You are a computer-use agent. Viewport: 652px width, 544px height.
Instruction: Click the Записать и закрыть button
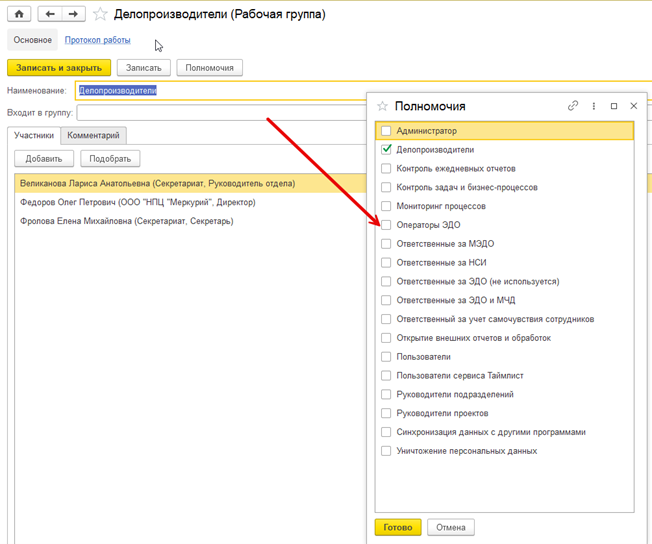click(59, 68)
